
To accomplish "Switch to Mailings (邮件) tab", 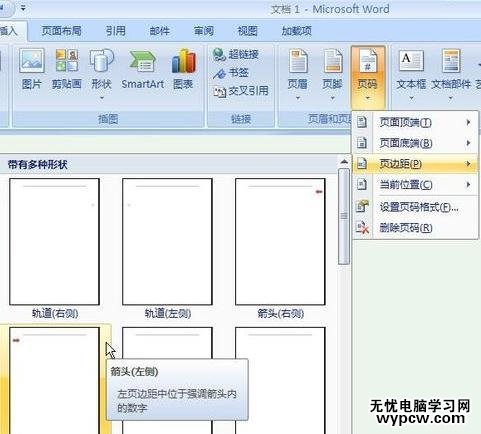I will click(x=160, y=31).
